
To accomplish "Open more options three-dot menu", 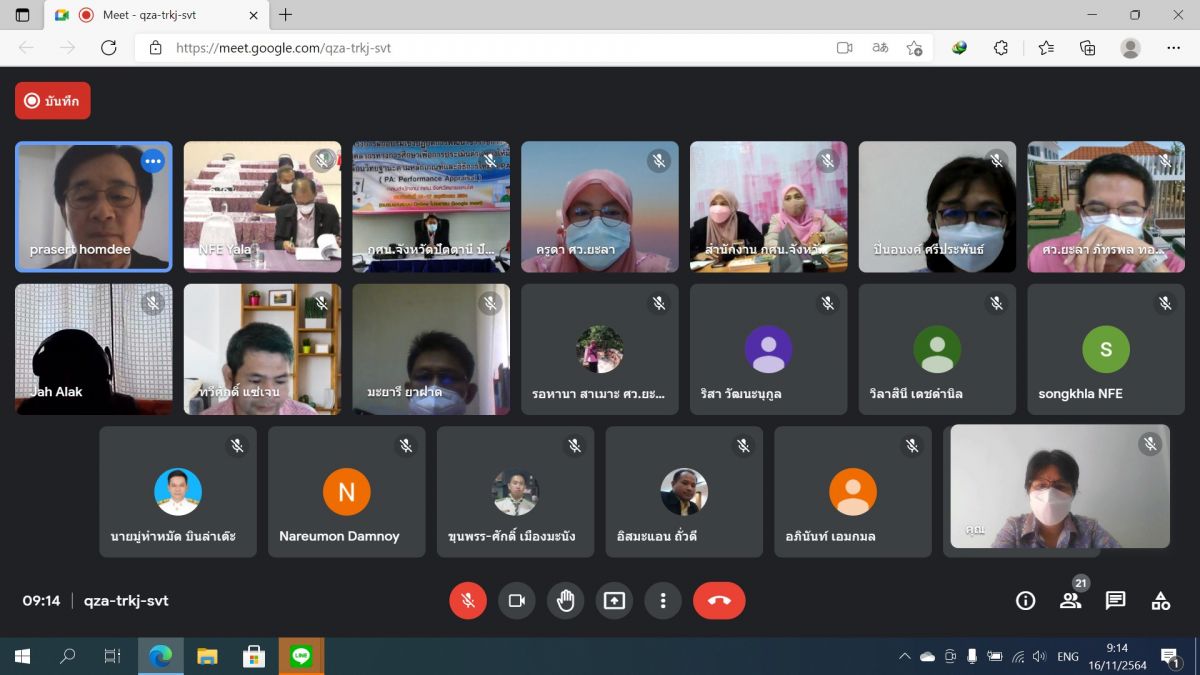I will 662,600.
